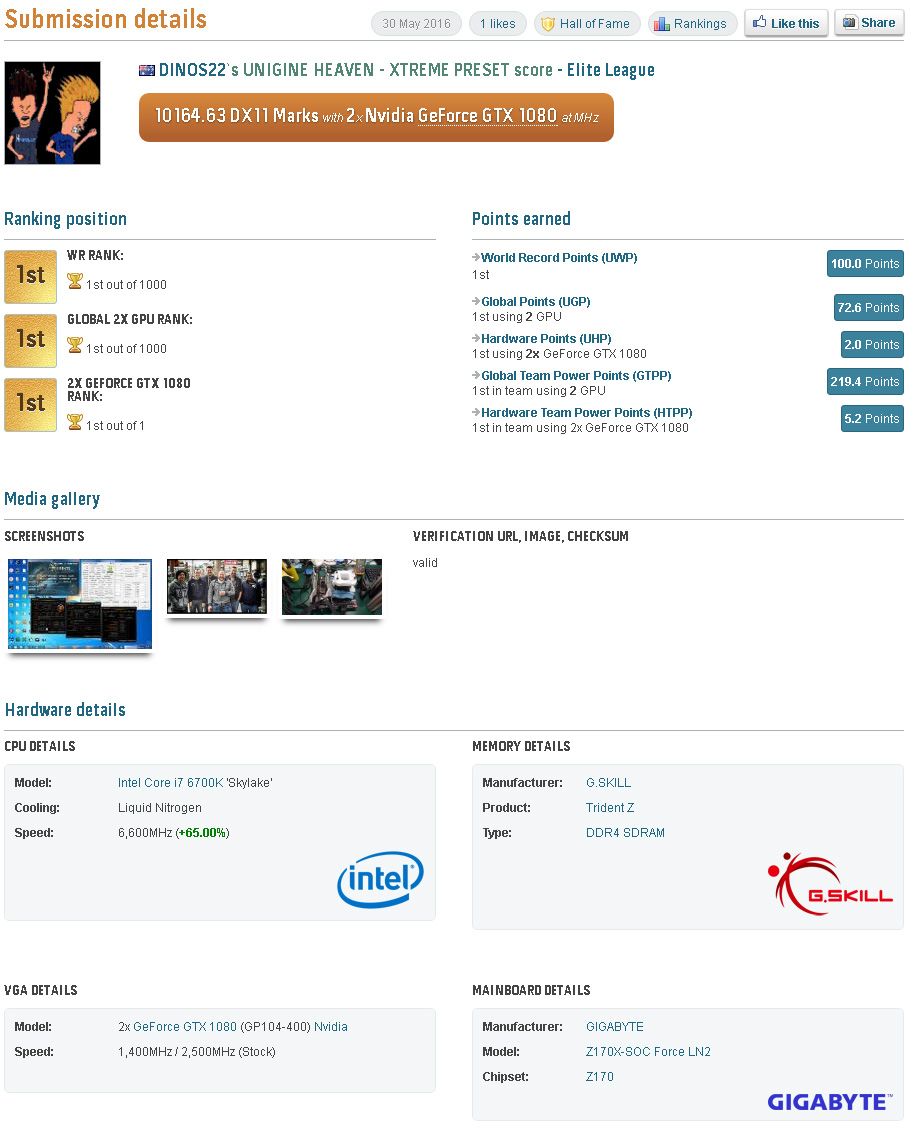Open Z170X-SOC Force LN2 model link
Screen dimensions: 913x1139
tap(649, 1052)
